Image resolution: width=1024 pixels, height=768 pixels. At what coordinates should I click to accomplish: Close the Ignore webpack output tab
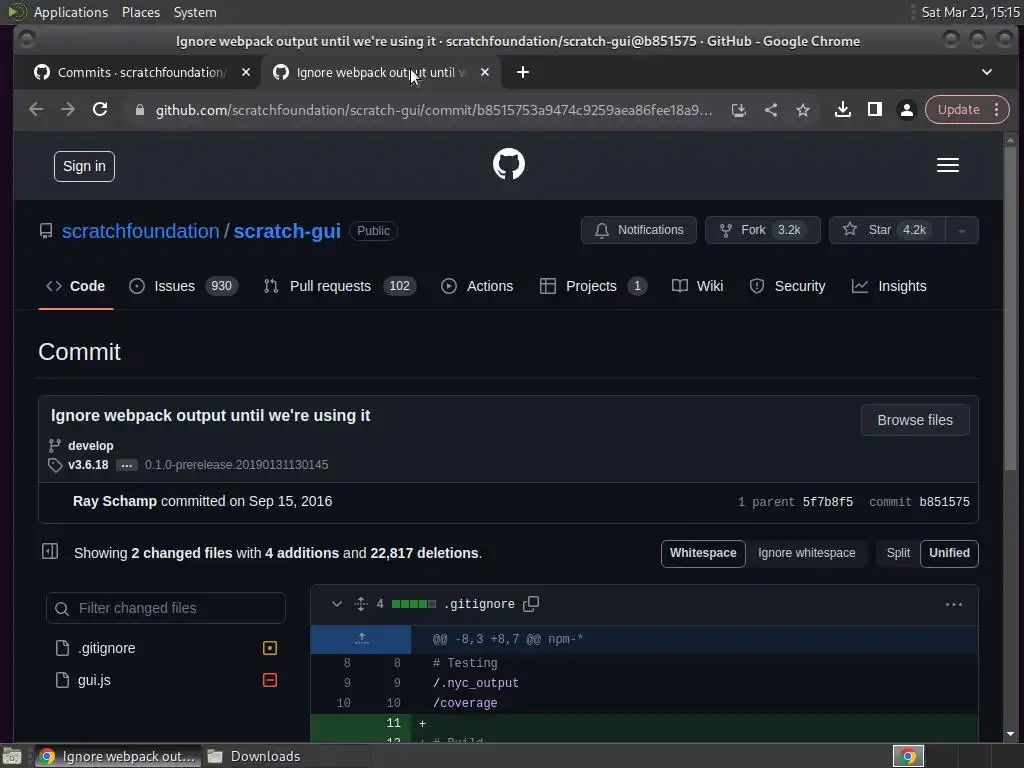click(x=485, y=72)
